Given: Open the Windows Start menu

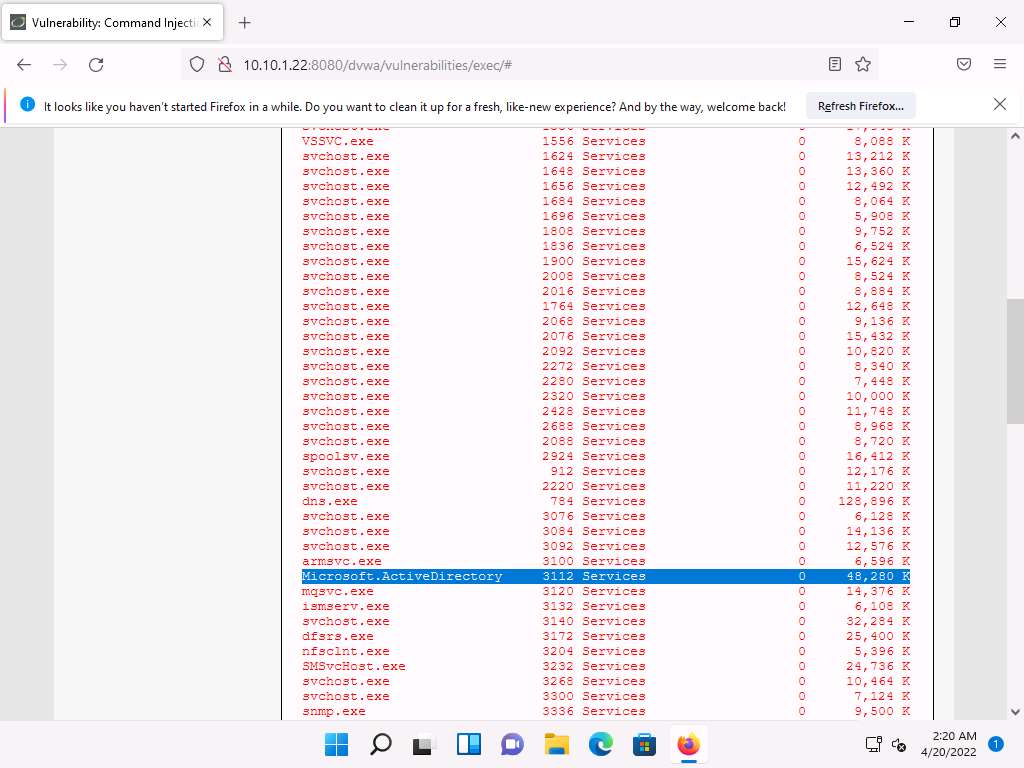Looking at the screenshot, I should (x=337, y=745).
